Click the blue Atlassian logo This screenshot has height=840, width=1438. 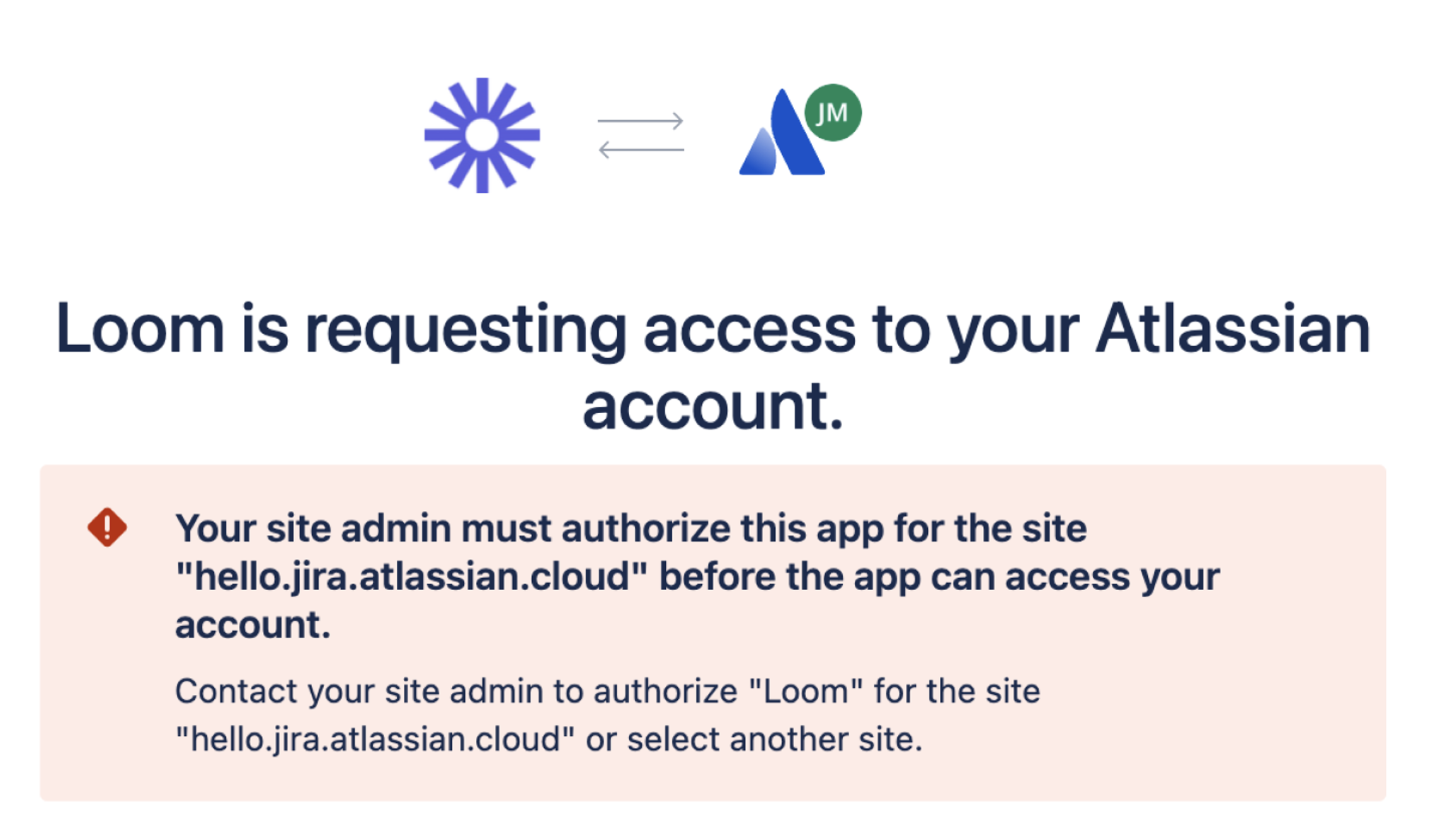pos(780,135)
